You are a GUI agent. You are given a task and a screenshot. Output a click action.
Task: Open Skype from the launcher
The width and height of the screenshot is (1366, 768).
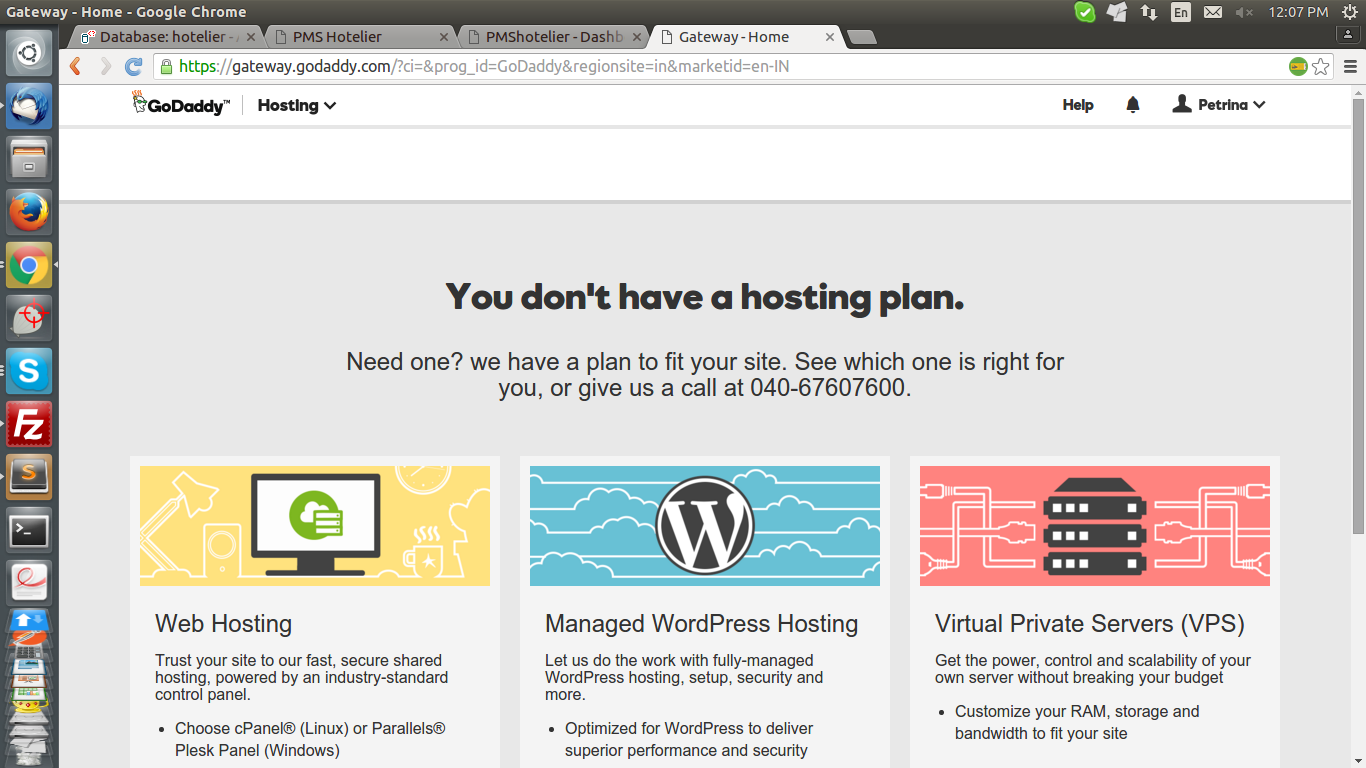pyautogui.click(x=29, y=372)
